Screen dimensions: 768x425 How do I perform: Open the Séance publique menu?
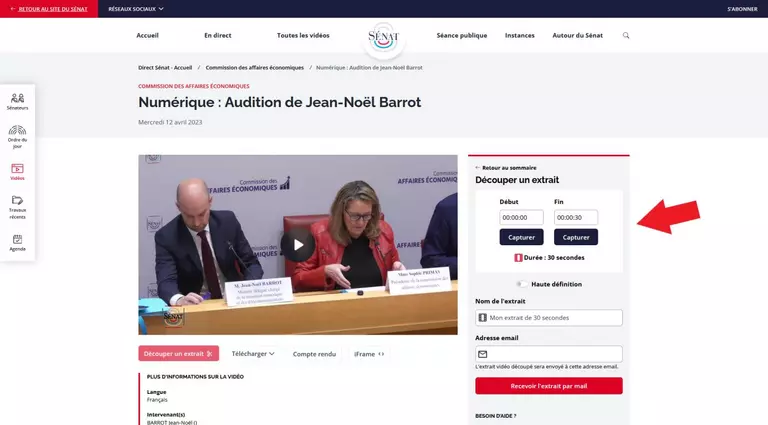point(461,35)
